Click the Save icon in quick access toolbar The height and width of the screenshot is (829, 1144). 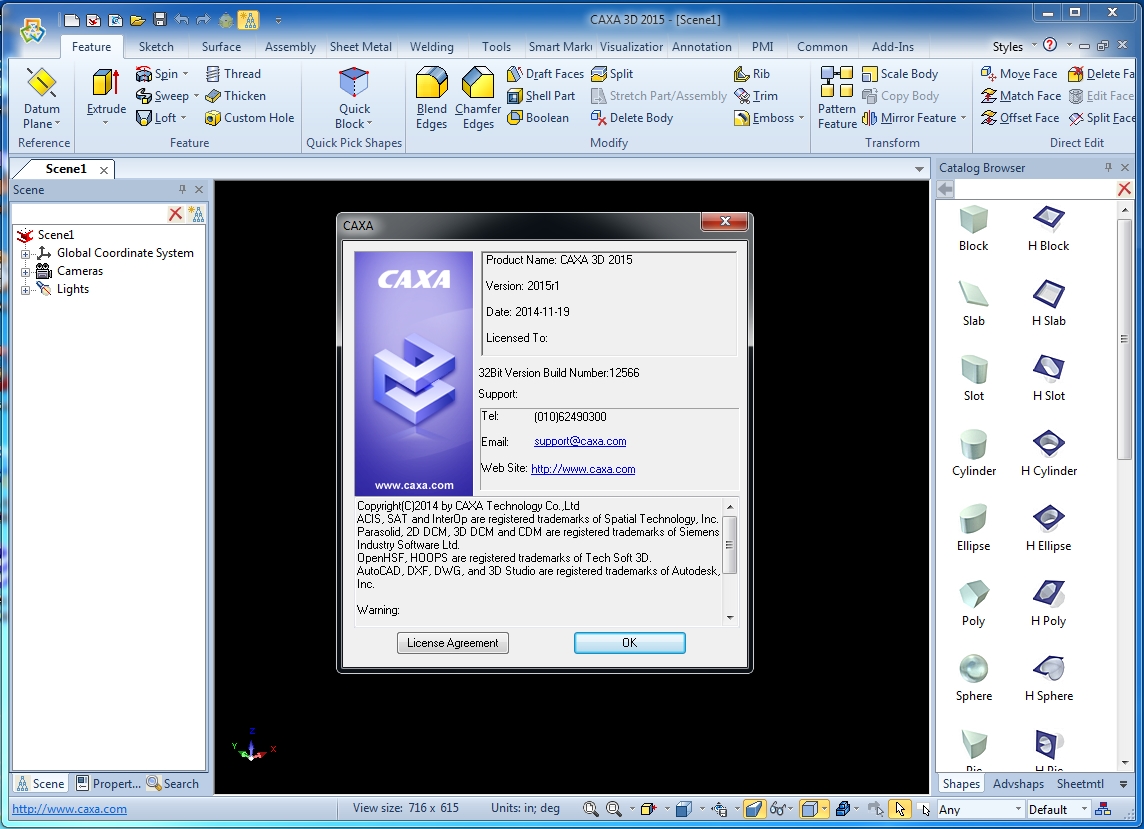(161, 20)
